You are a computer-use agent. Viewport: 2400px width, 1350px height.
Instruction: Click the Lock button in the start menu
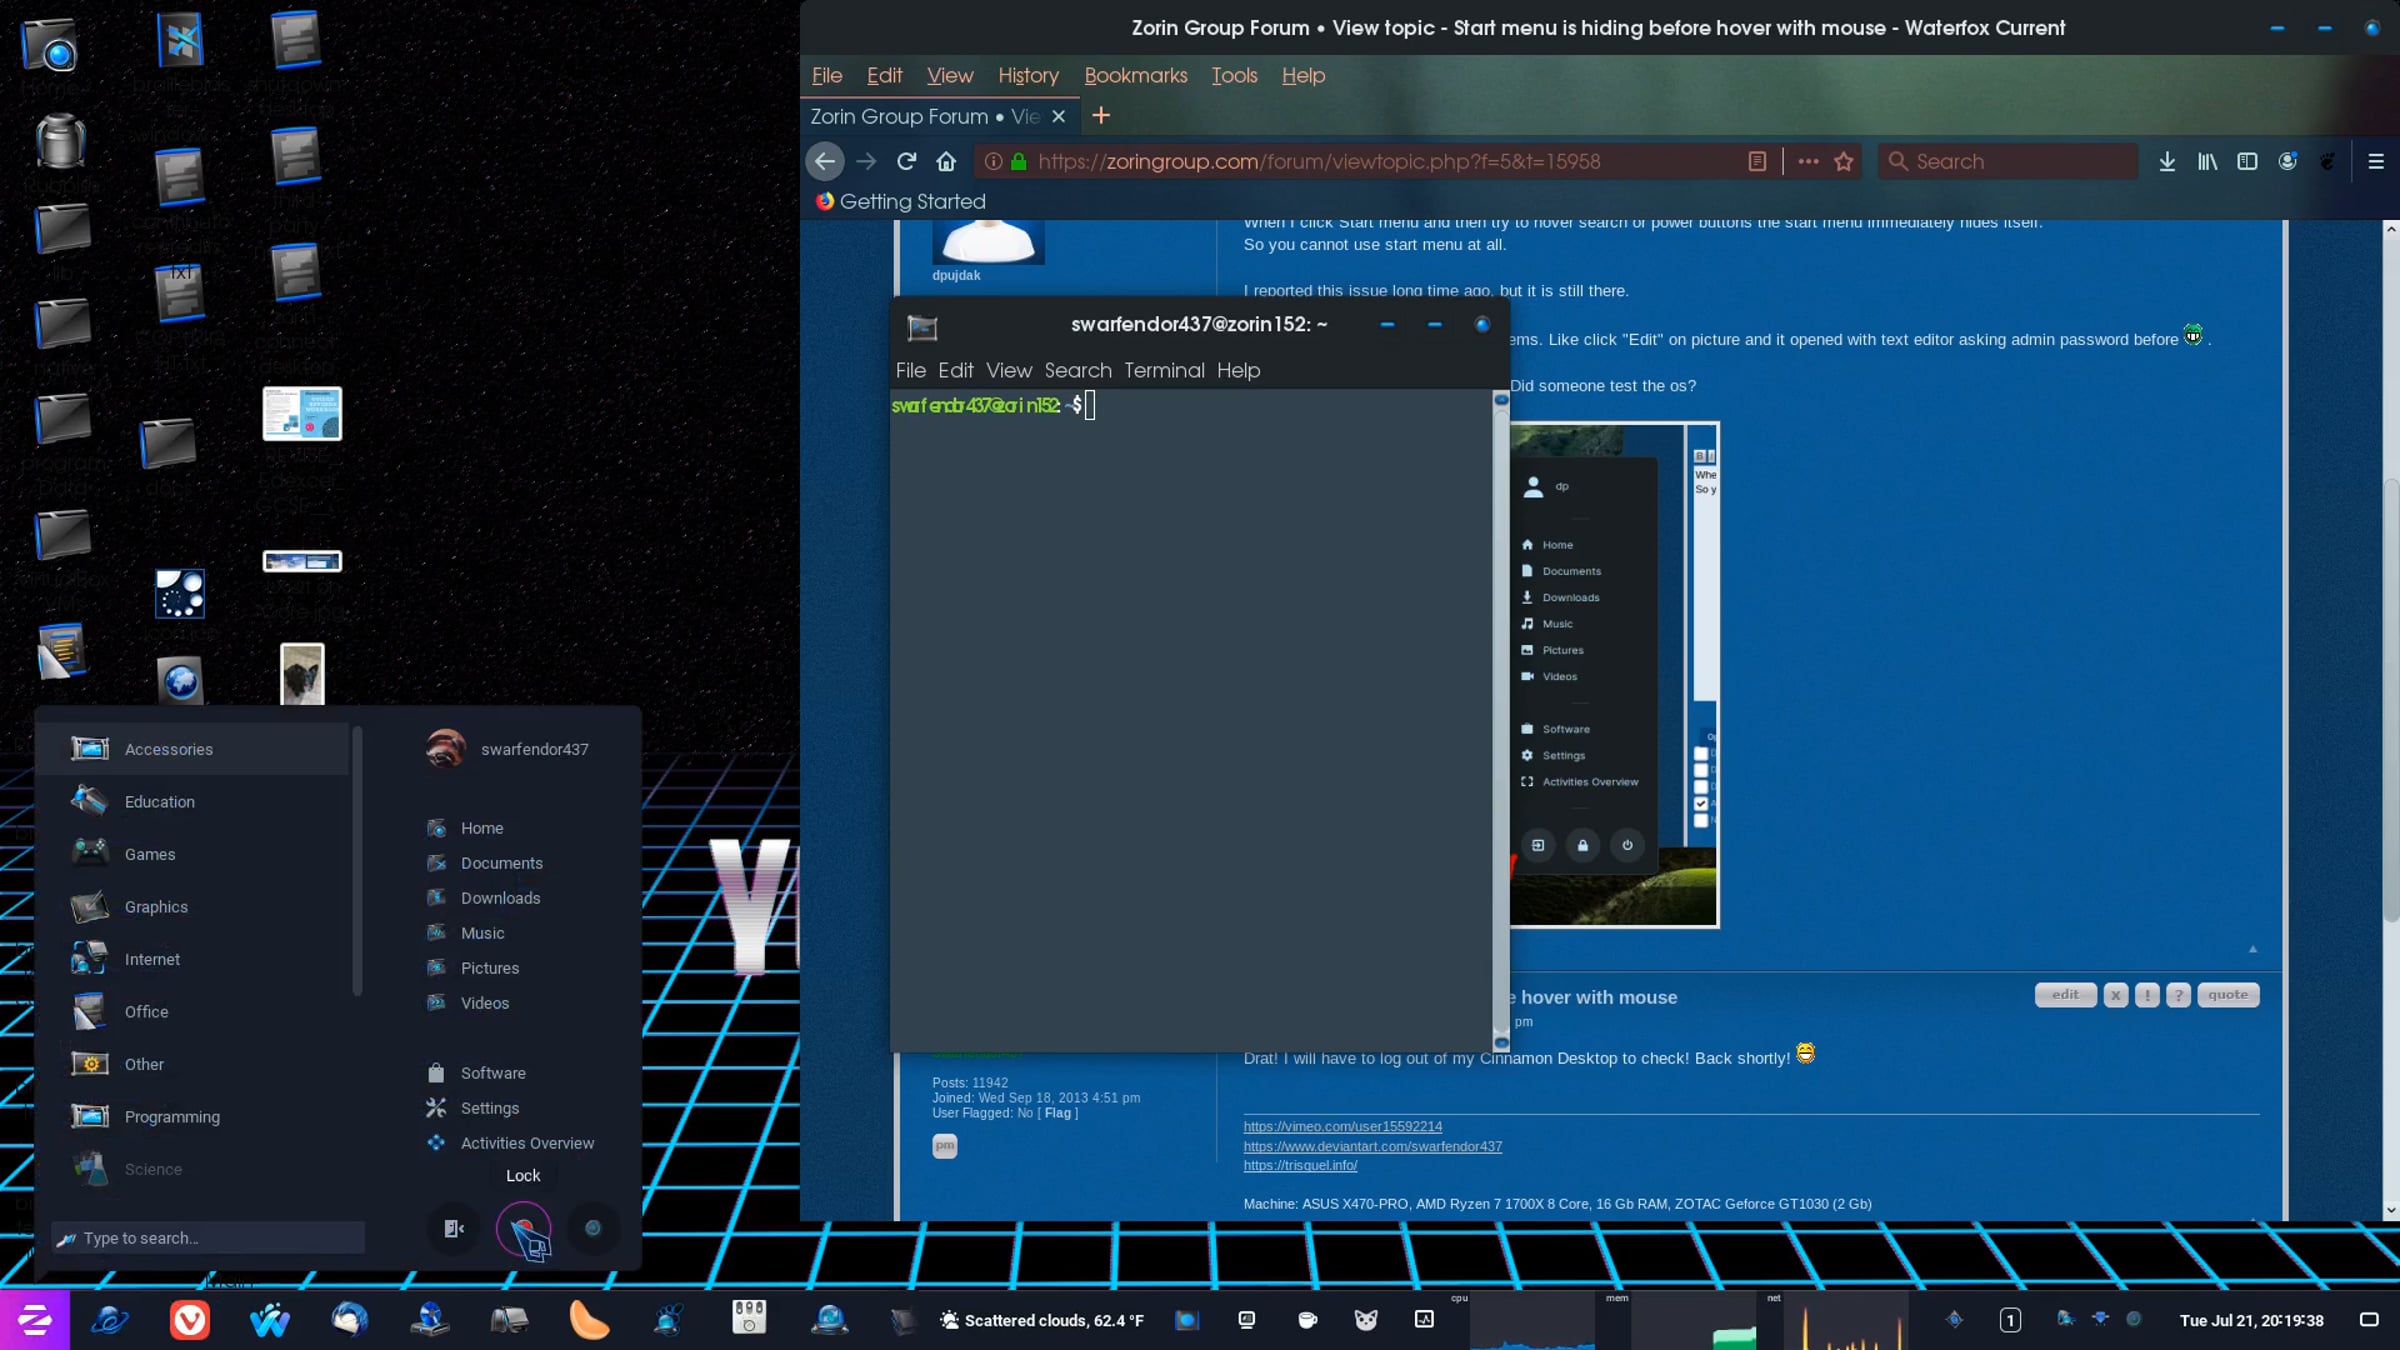click(524, 1228)
